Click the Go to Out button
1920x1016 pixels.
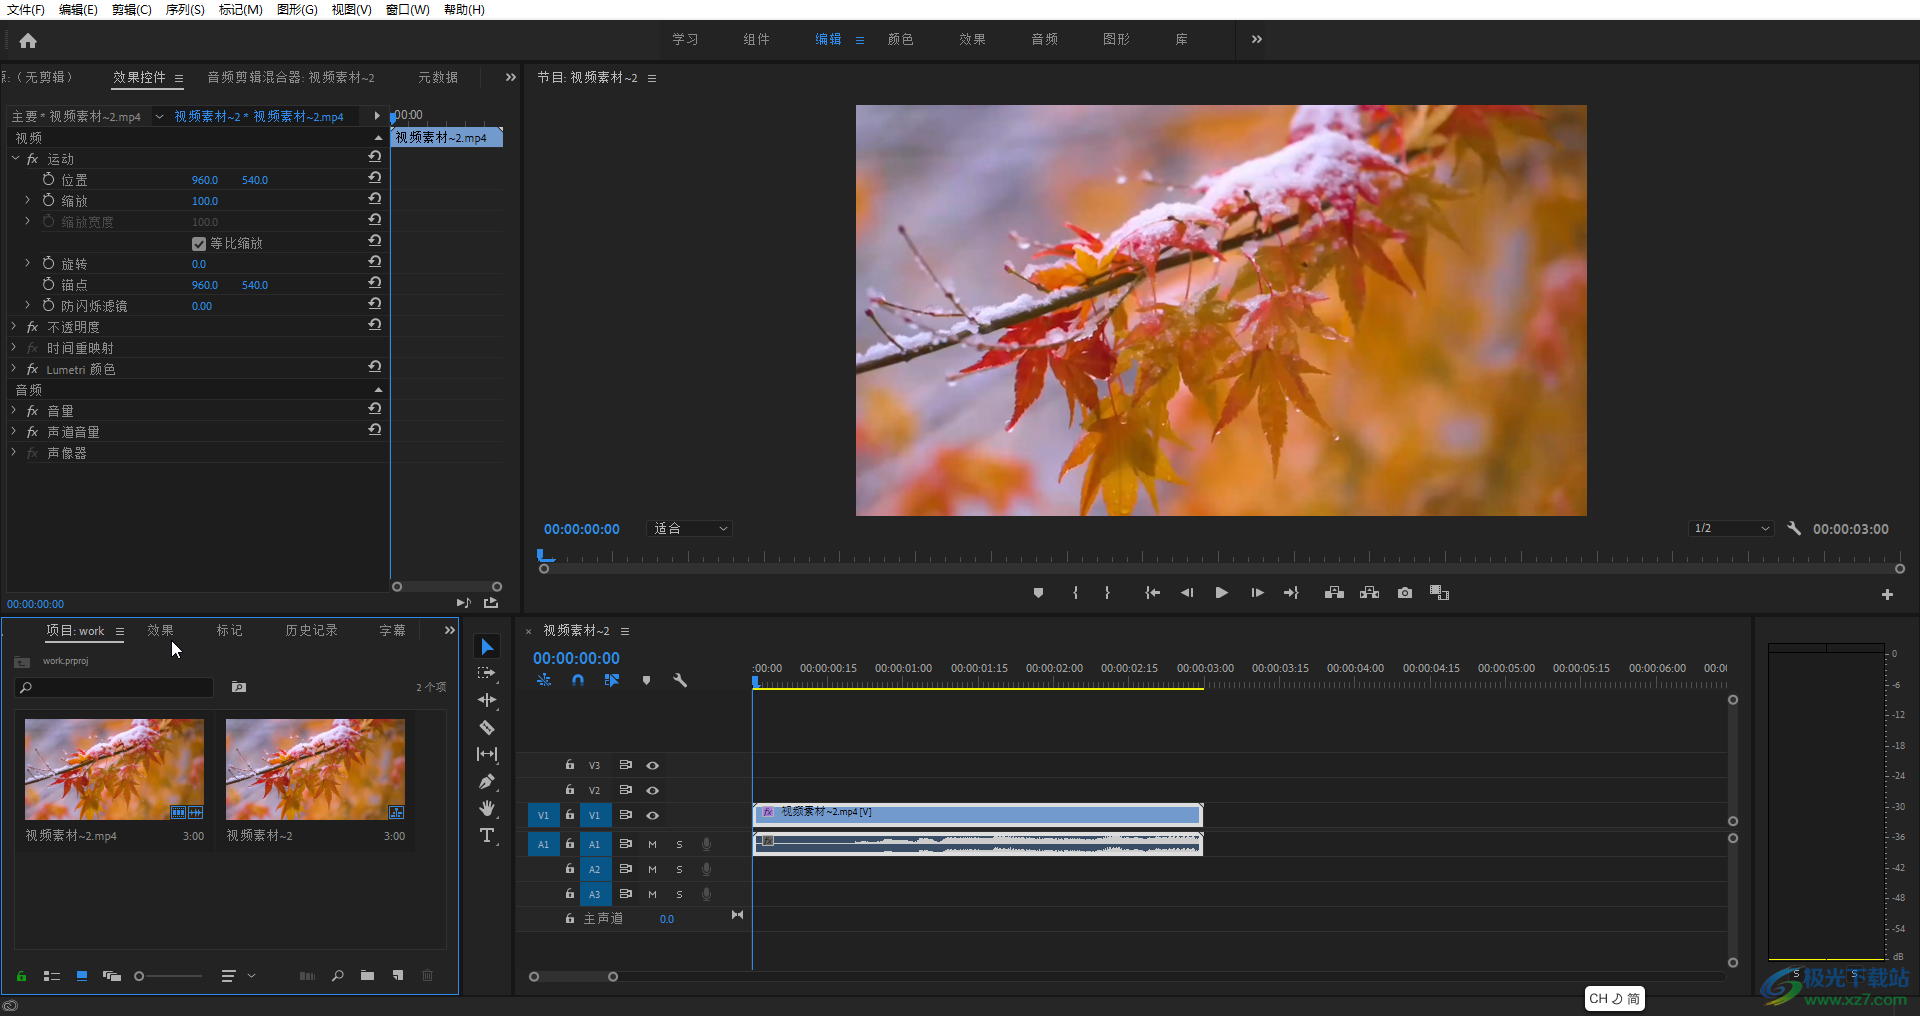tap(1291, 593)
